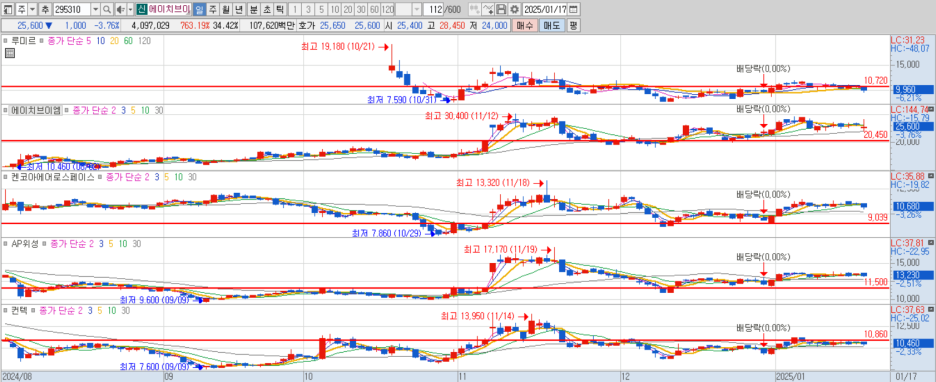Select the 분 minute period

pos(253,10)
